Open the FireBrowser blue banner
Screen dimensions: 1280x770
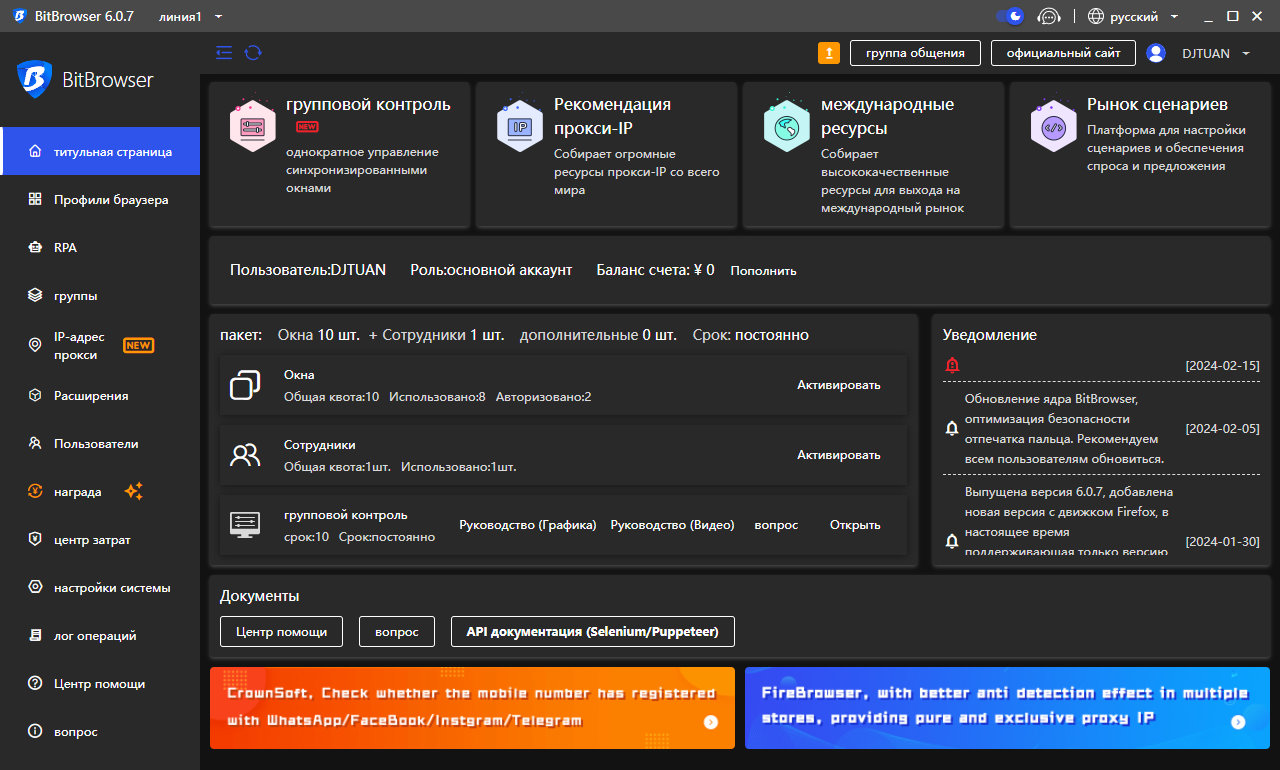(1007, 708)
